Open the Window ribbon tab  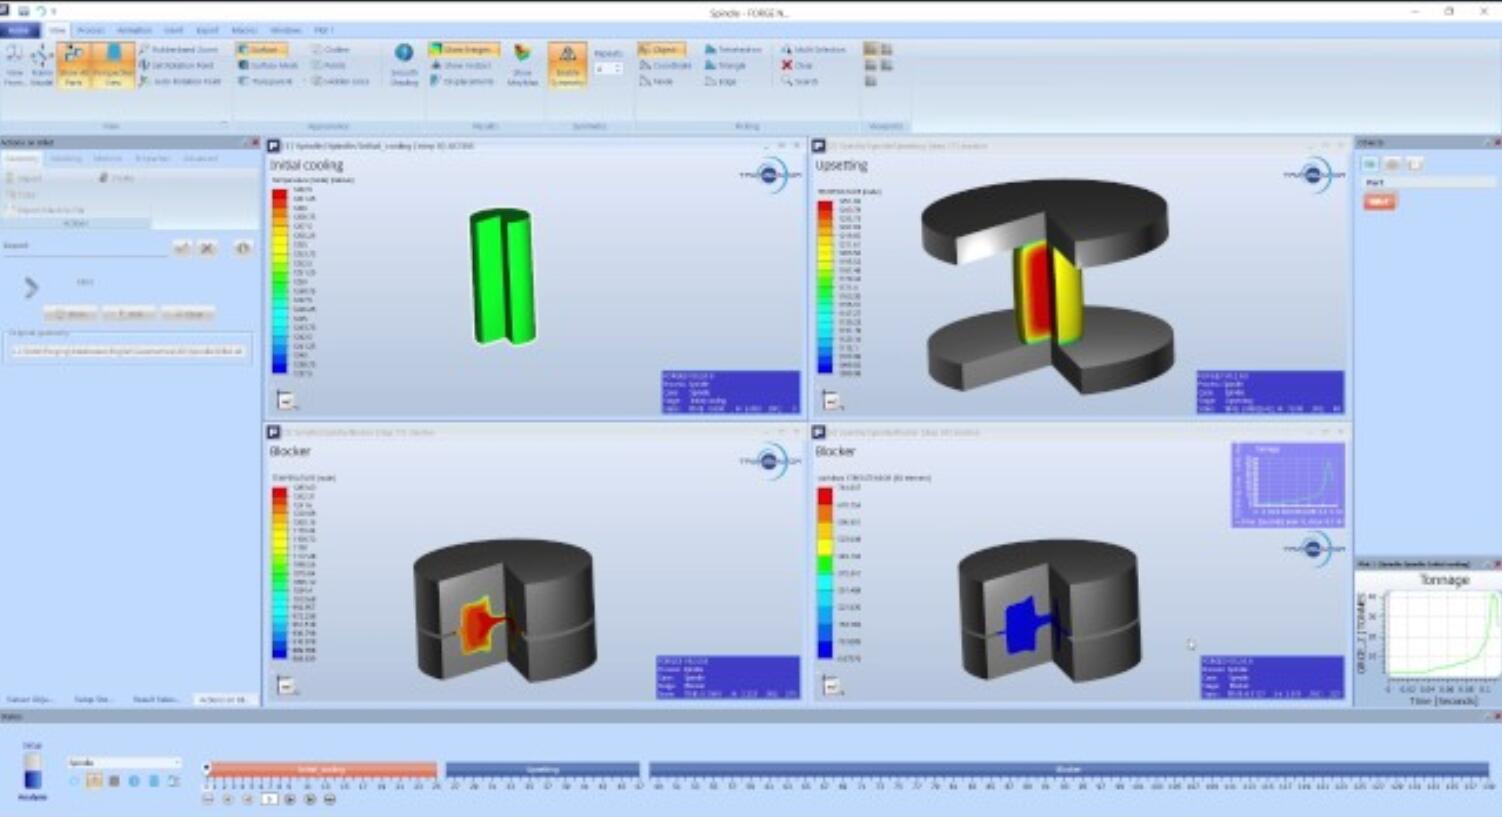[285, 30]
